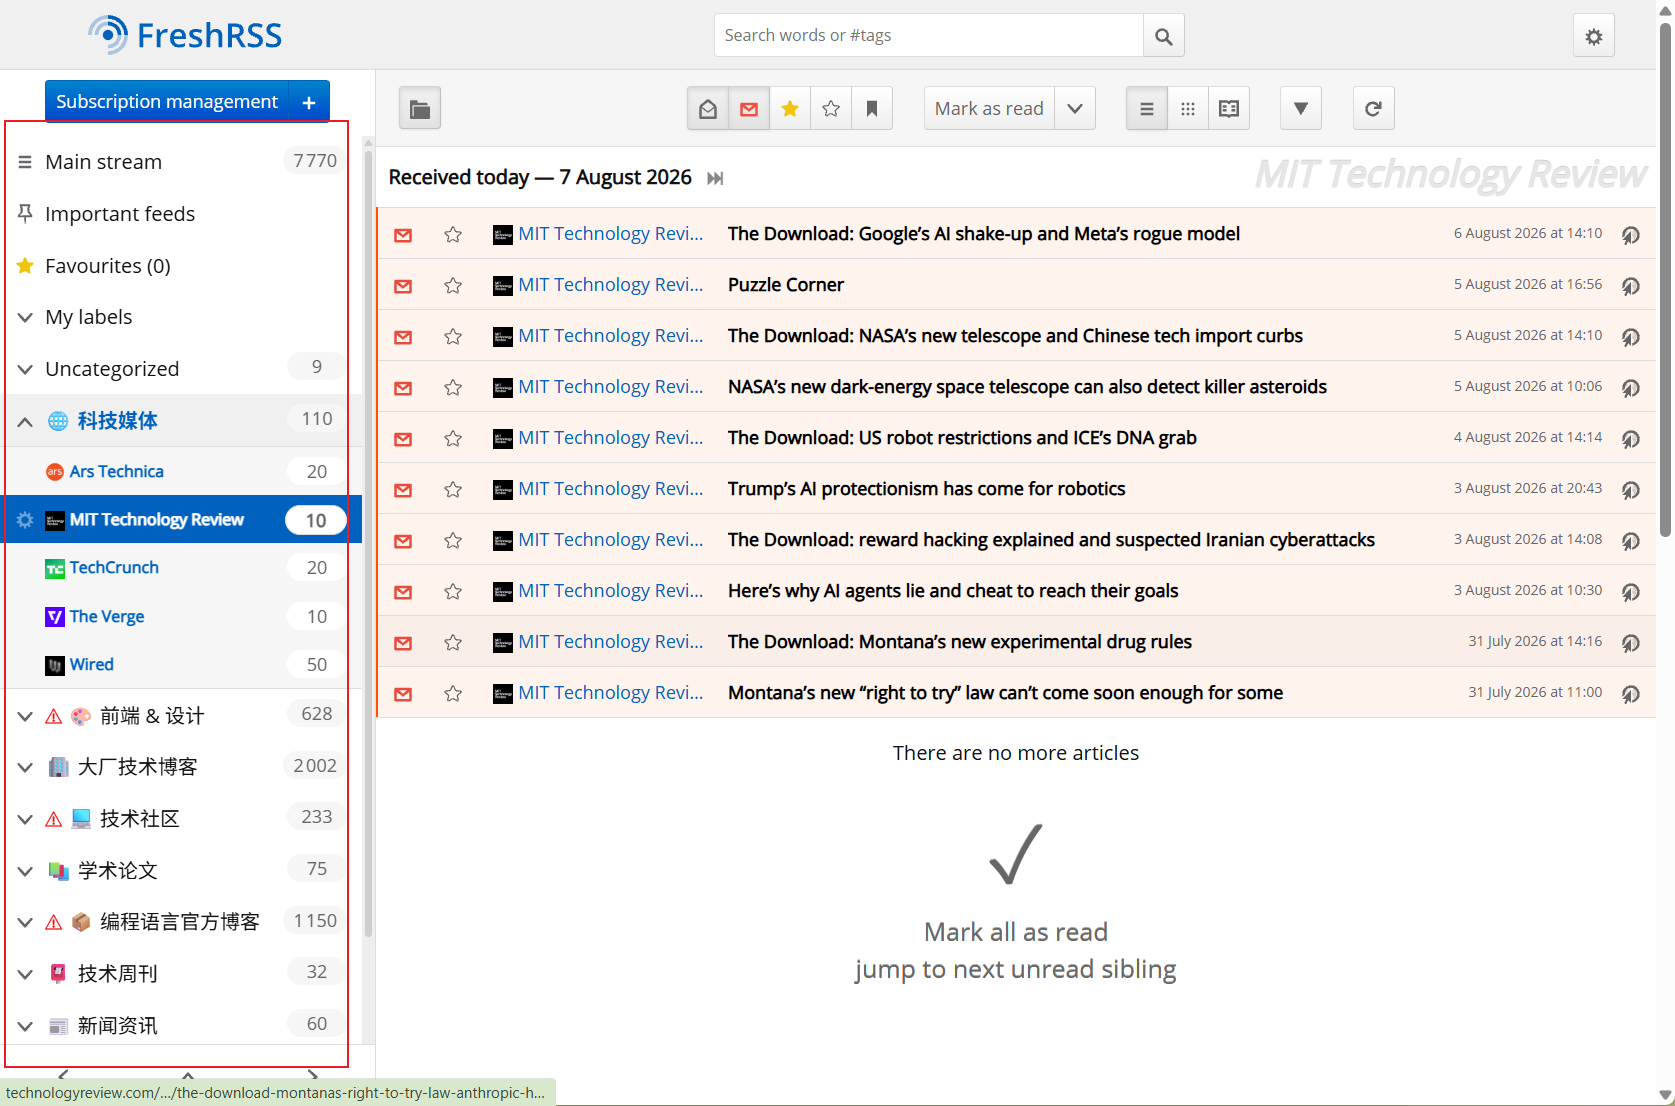Expand the 技术周刊 category
1675x1106 pixels.
25,974
